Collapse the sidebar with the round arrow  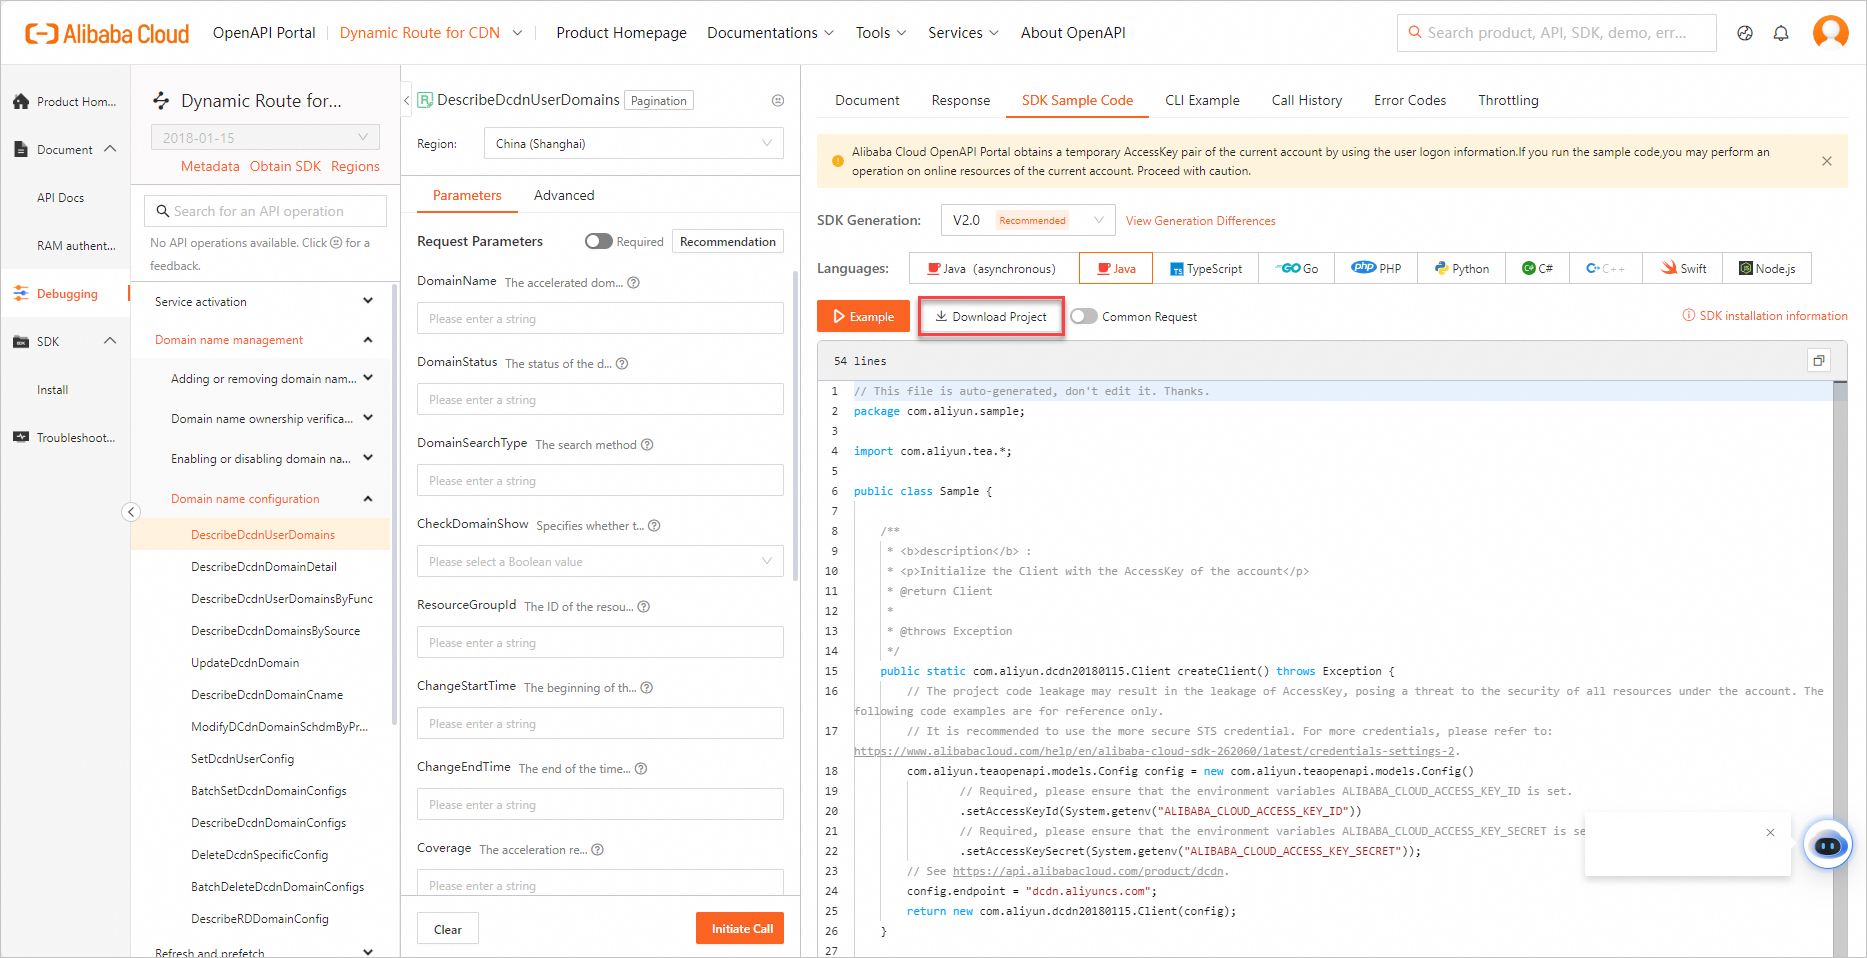[x=131, y=512]
